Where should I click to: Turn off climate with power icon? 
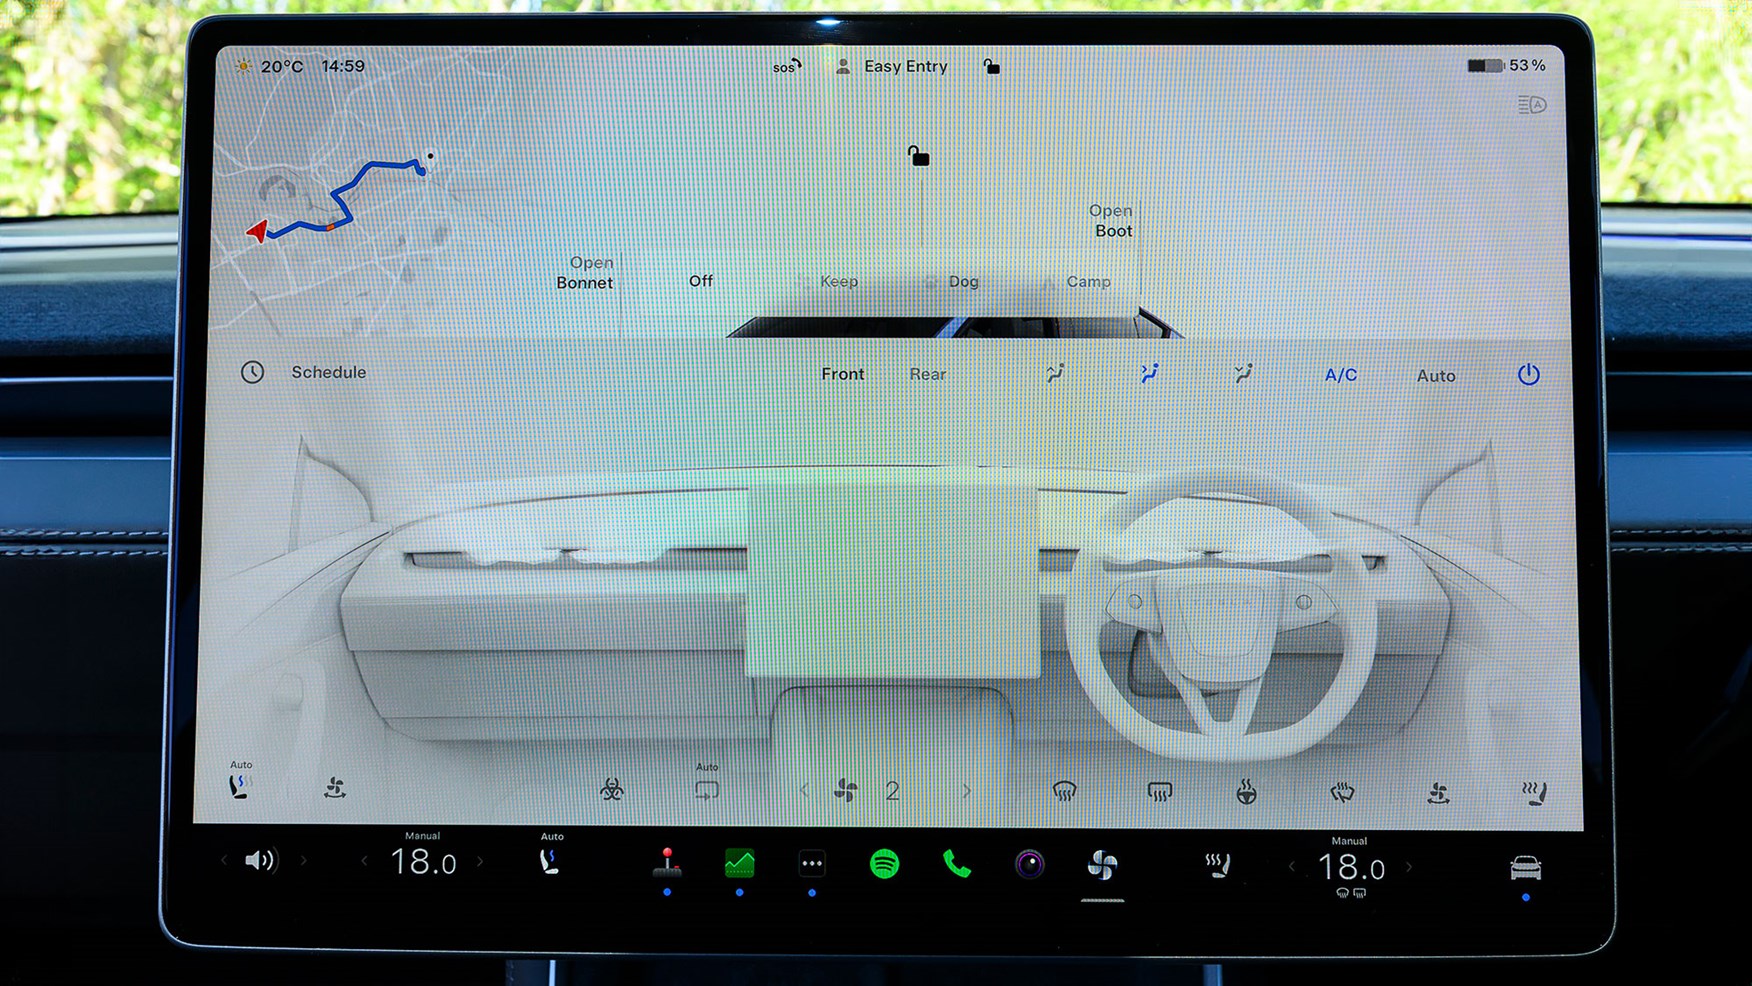(x=1528, y=374)
